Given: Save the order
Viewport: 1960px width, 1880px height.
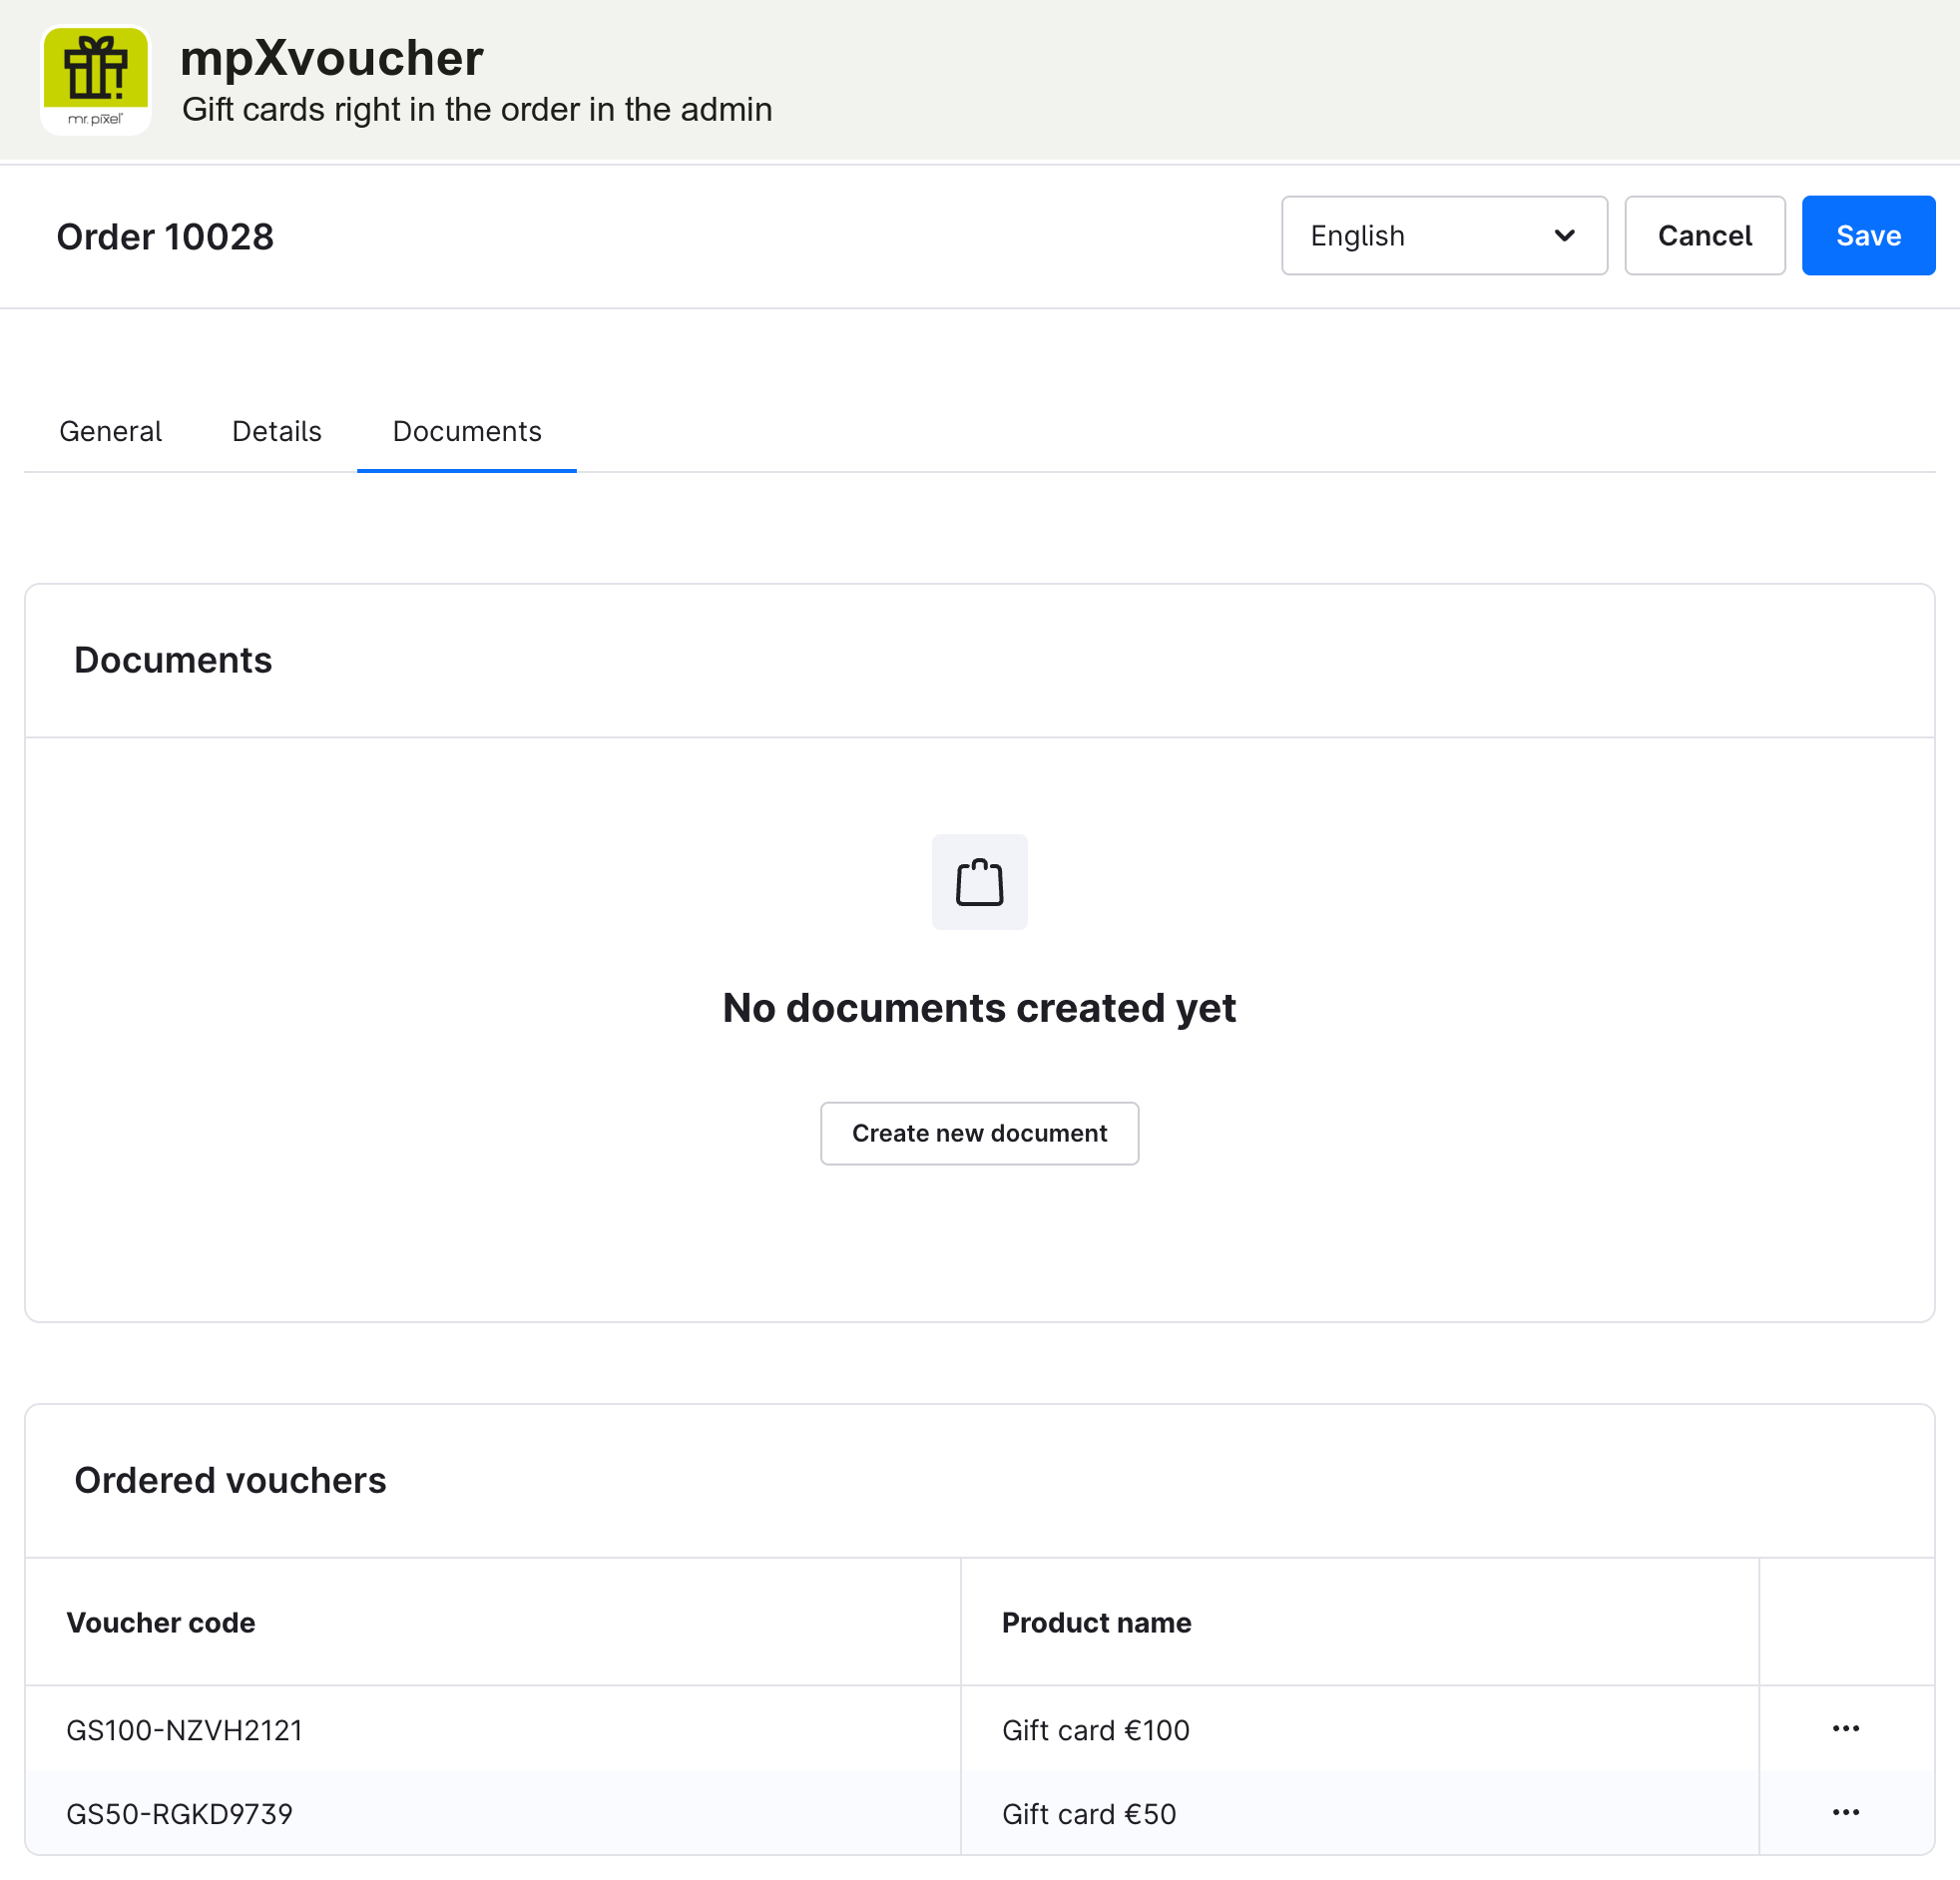Looking at the screenshot, I should point(1868,236).
